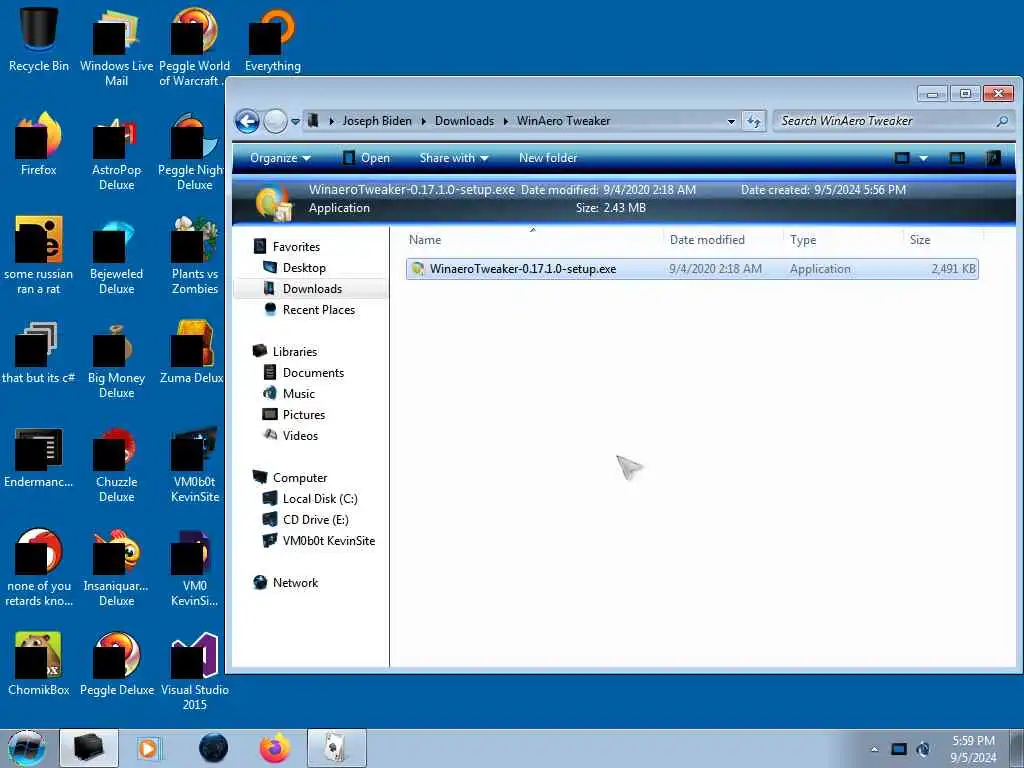Select Zuma Deluxe desktop icon
The width and height of the screenshot is (1024, 768).
192,353
